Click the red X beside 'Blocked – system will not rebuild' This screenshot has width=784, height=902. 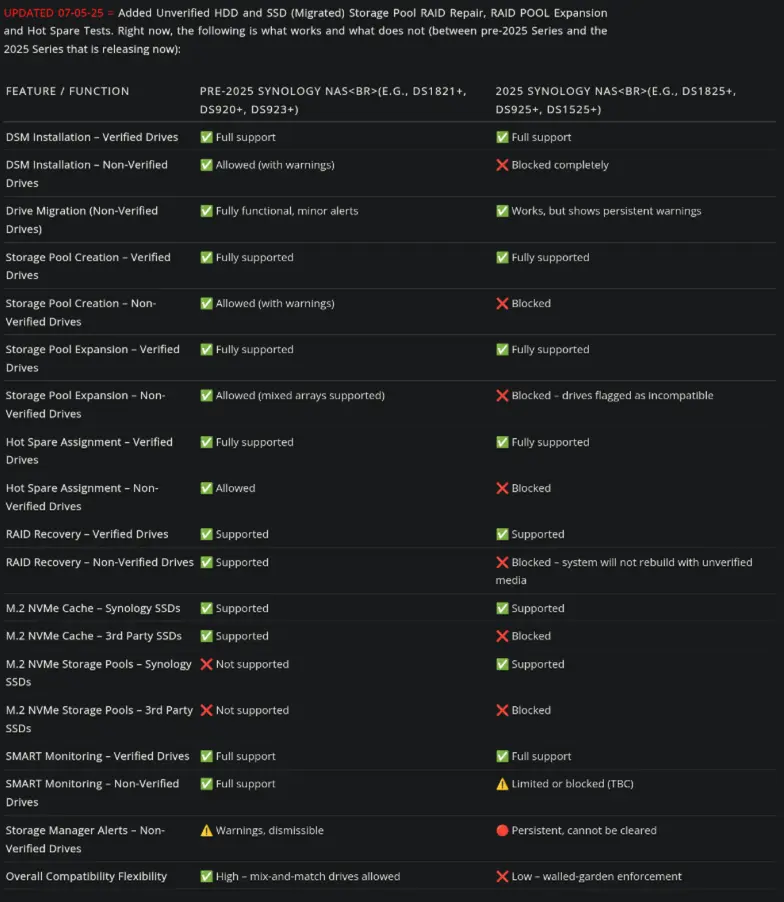coord(502,562)
